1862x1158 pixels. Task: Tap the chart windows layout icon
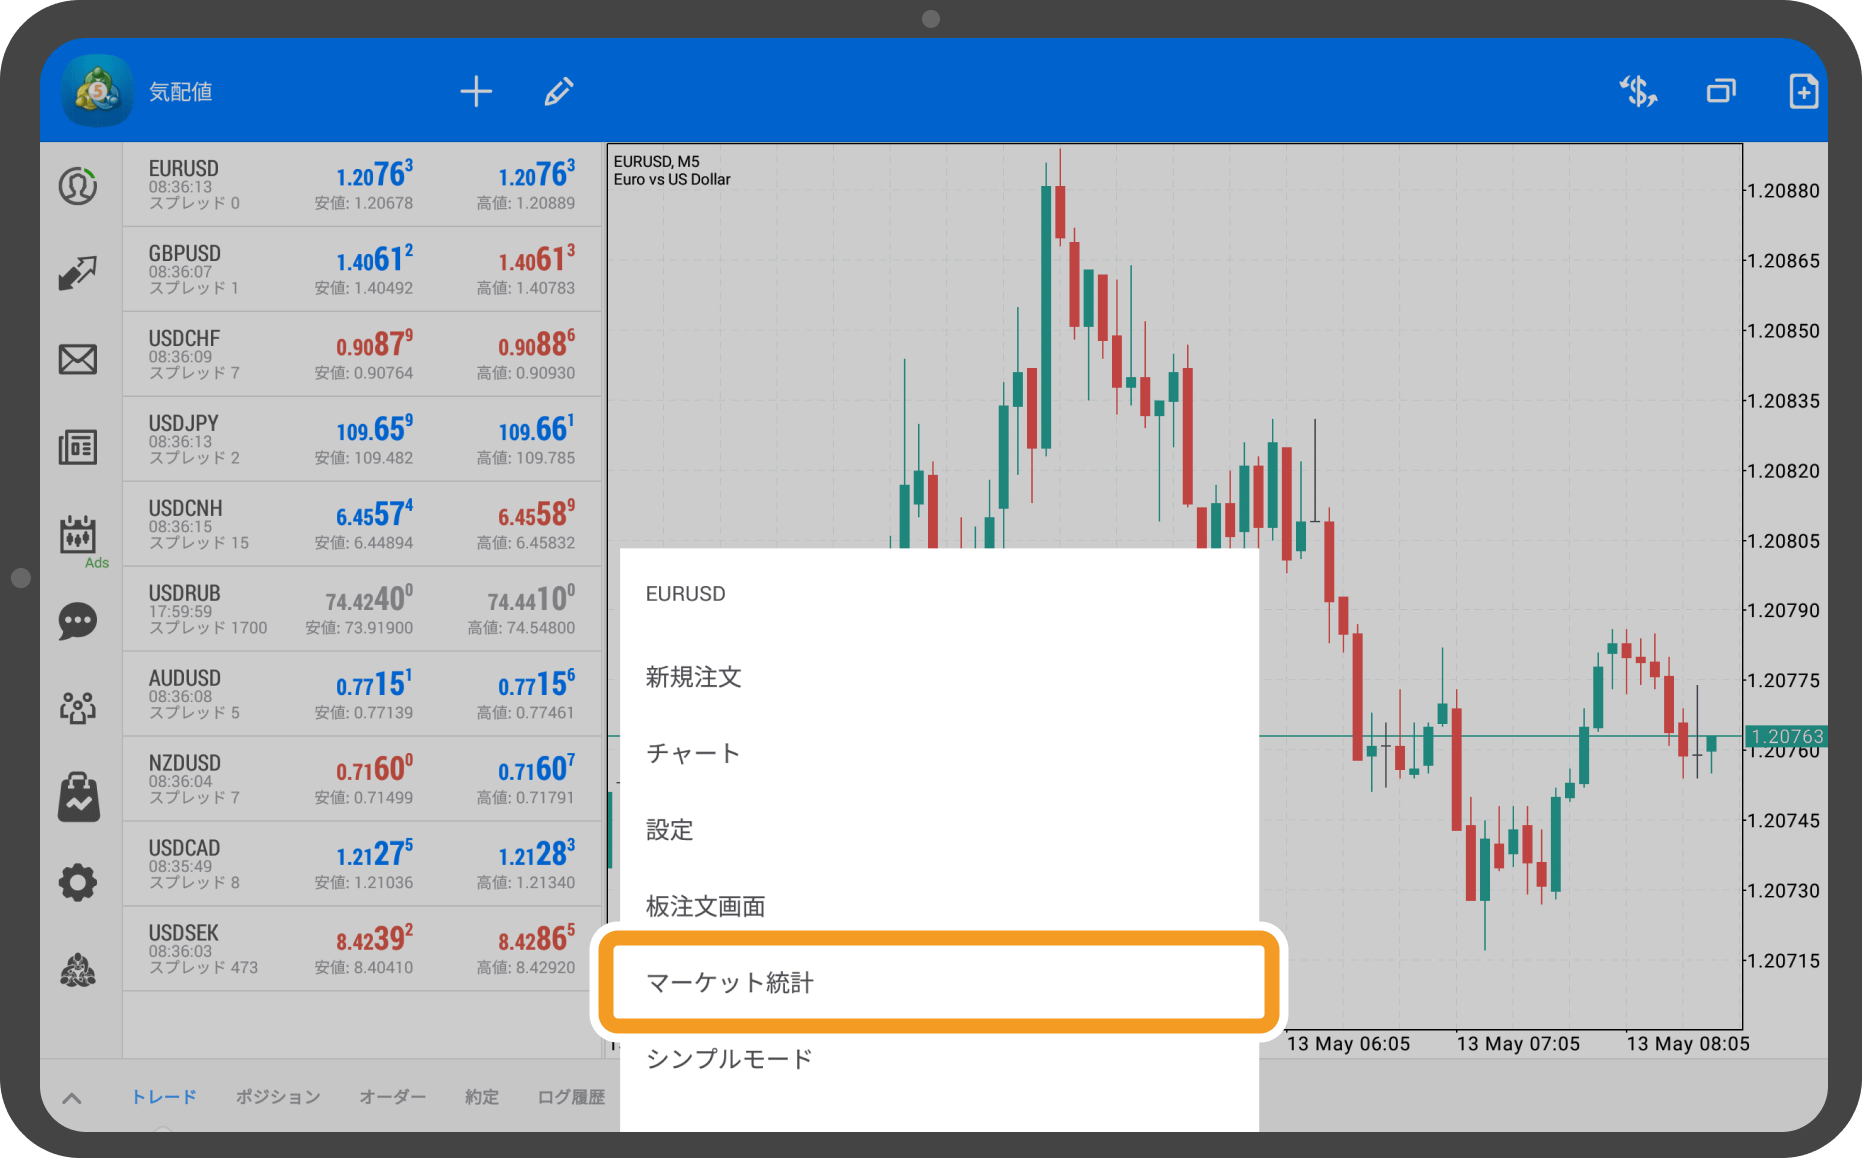(x=1720, y=92)
